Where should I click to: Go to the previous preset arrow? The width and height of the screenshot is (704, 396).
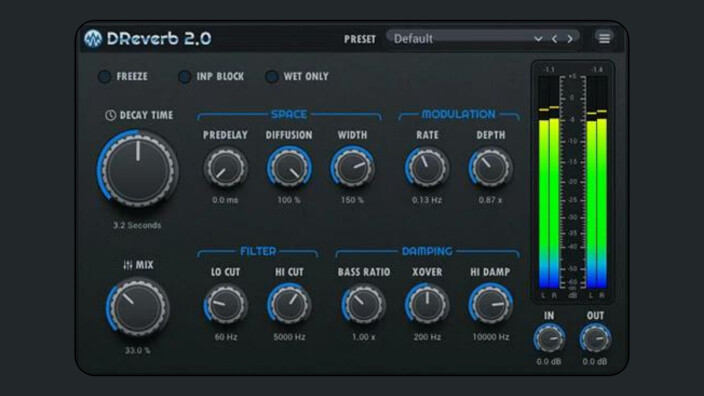pos(555,39)
